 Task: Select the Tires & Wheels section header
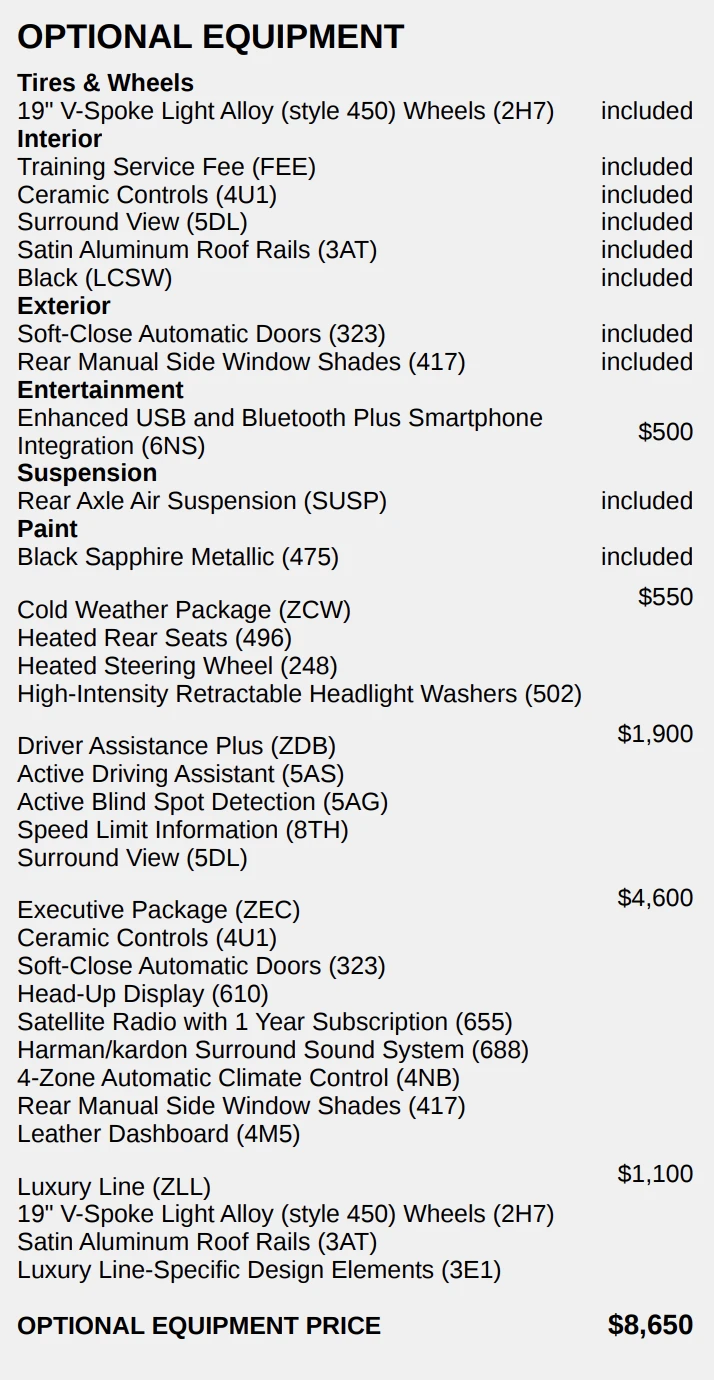[x=105, y=83]
